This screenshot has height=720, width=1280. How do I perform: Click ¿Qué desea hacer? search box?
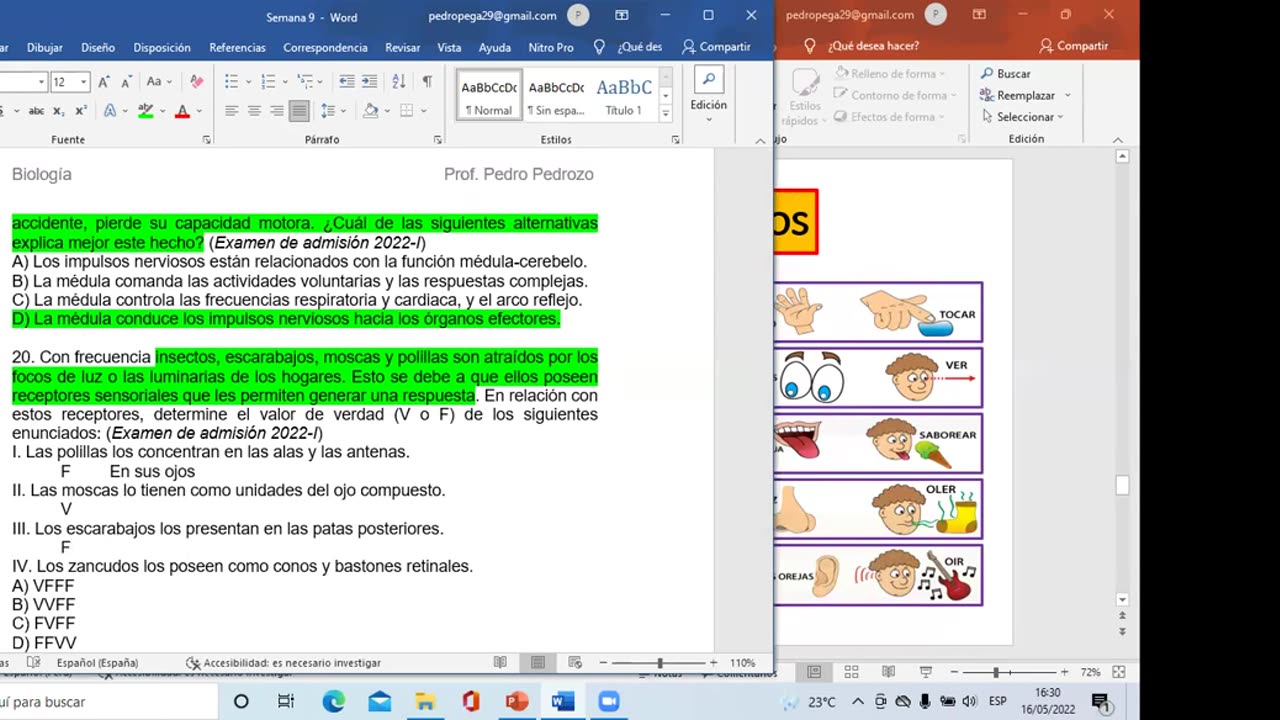(x=862, y=46)
